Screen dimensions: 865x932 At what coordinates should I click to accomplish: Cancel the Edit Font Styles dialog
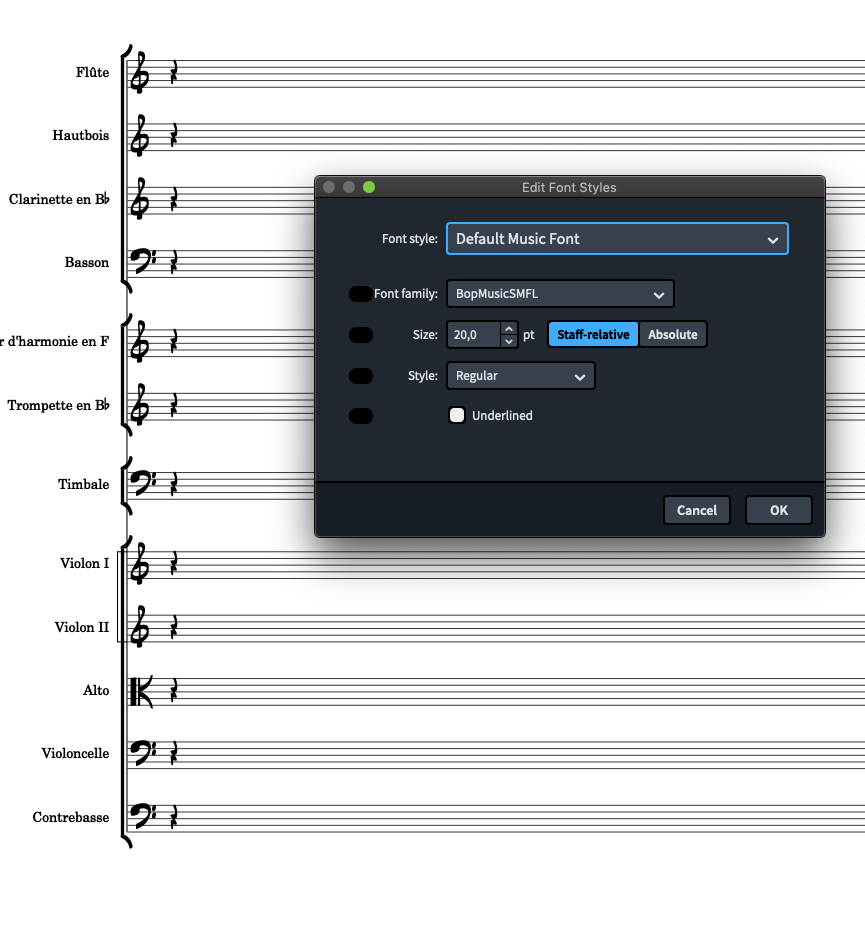click(697, 510)
